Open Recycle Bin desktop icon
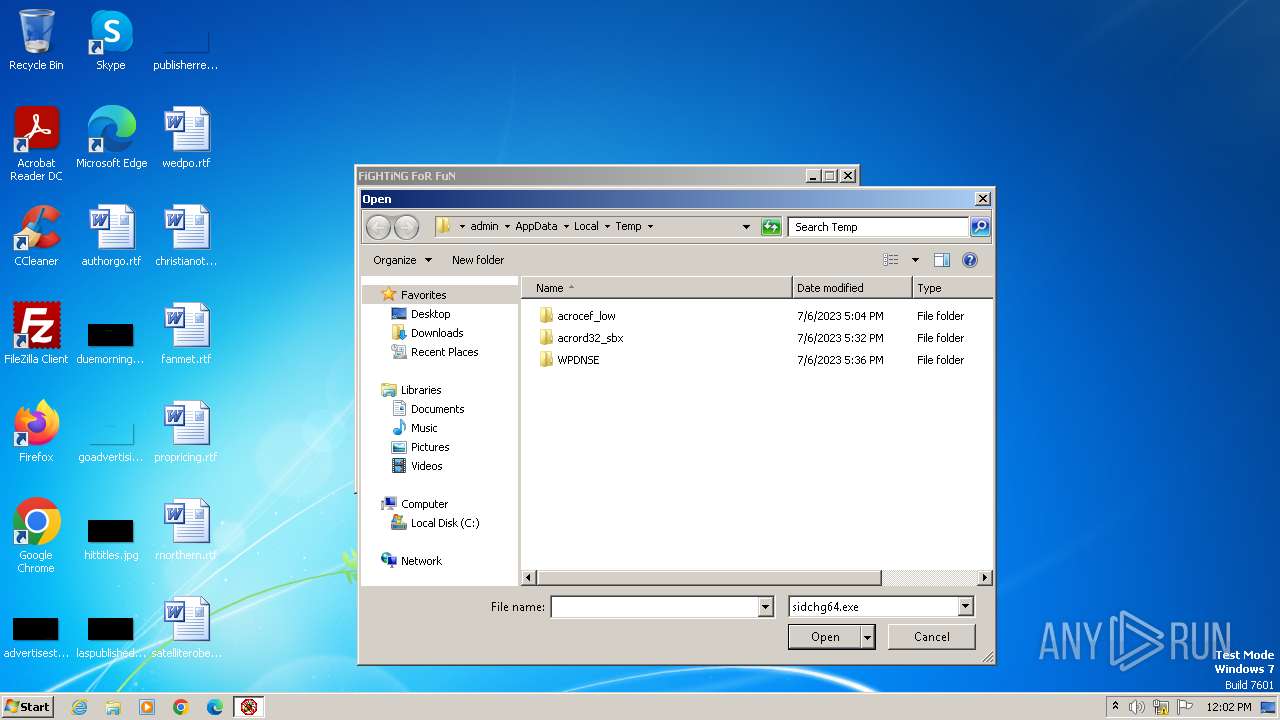Viewport: 1280px width, 720px height. point(36,41)
